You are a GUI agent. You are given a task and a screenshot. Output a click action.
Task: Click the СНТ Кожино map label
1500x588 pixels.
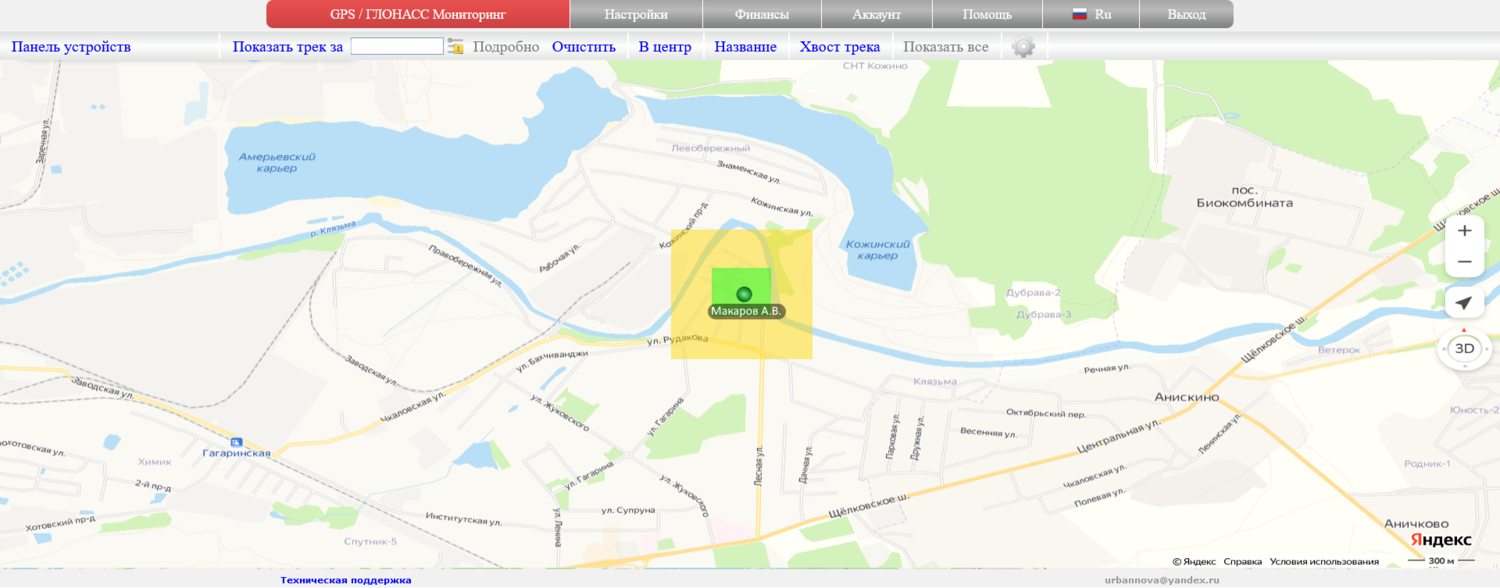click(x=875, y=66)
